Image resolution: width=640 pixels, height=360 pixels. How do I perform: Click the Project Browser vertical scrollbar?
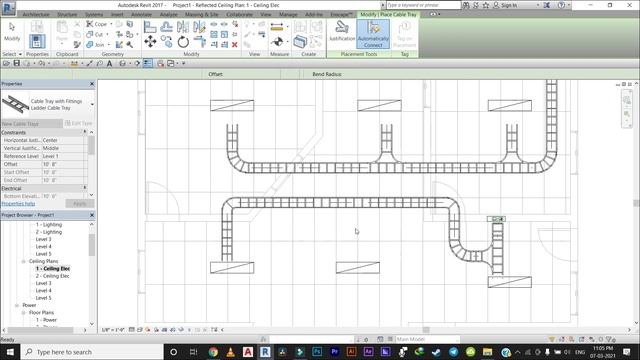[x=92, y=245]
